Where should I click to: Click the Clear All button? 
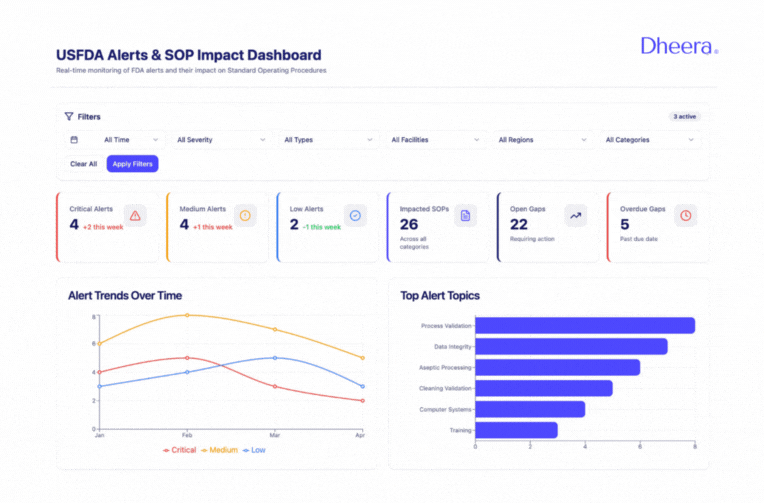[x=83, y=164]
